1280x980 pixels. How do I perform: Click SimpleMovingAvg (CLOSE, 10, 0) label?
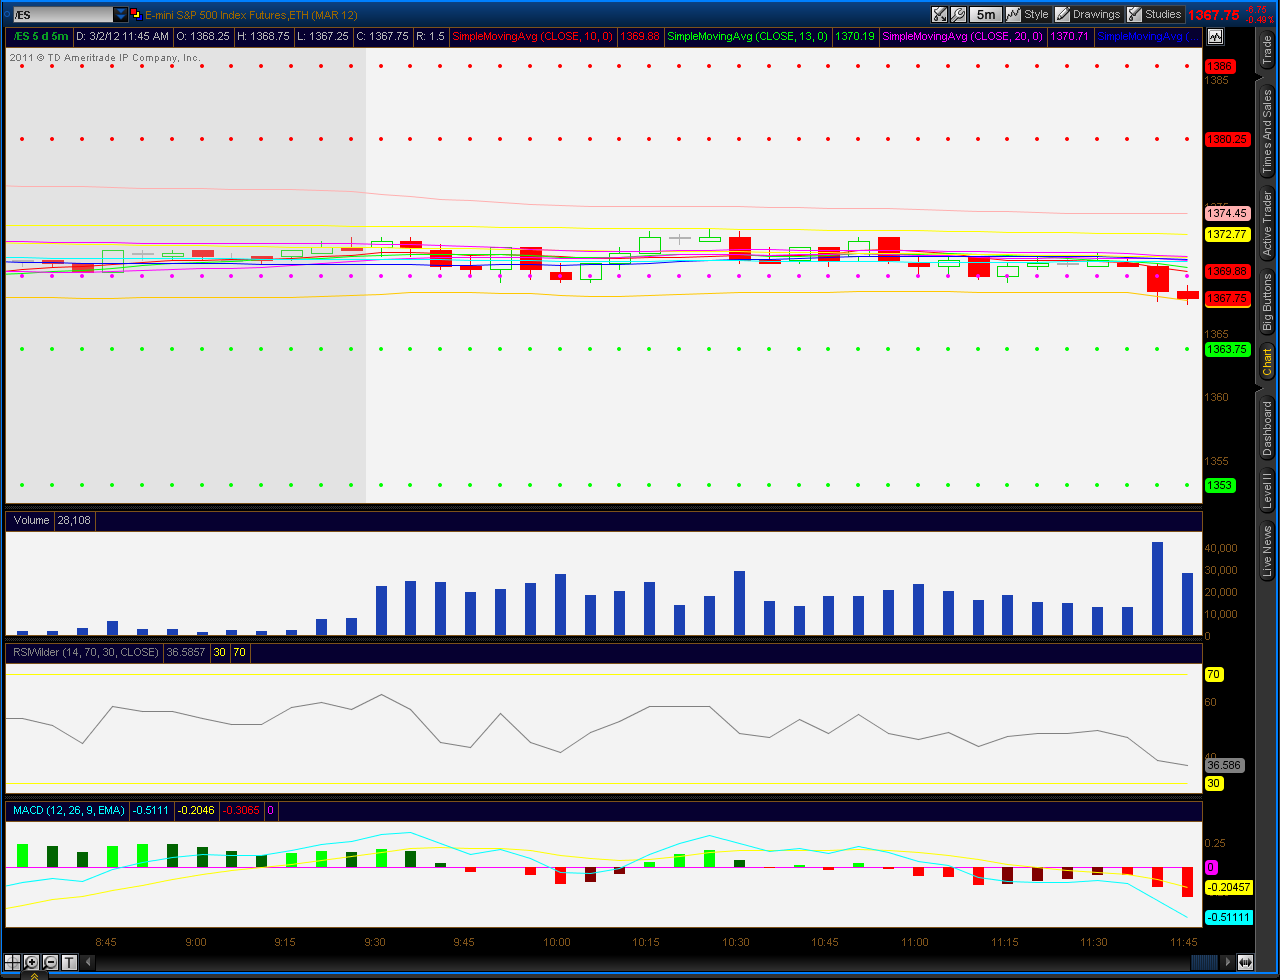click(x=532, y=36)
